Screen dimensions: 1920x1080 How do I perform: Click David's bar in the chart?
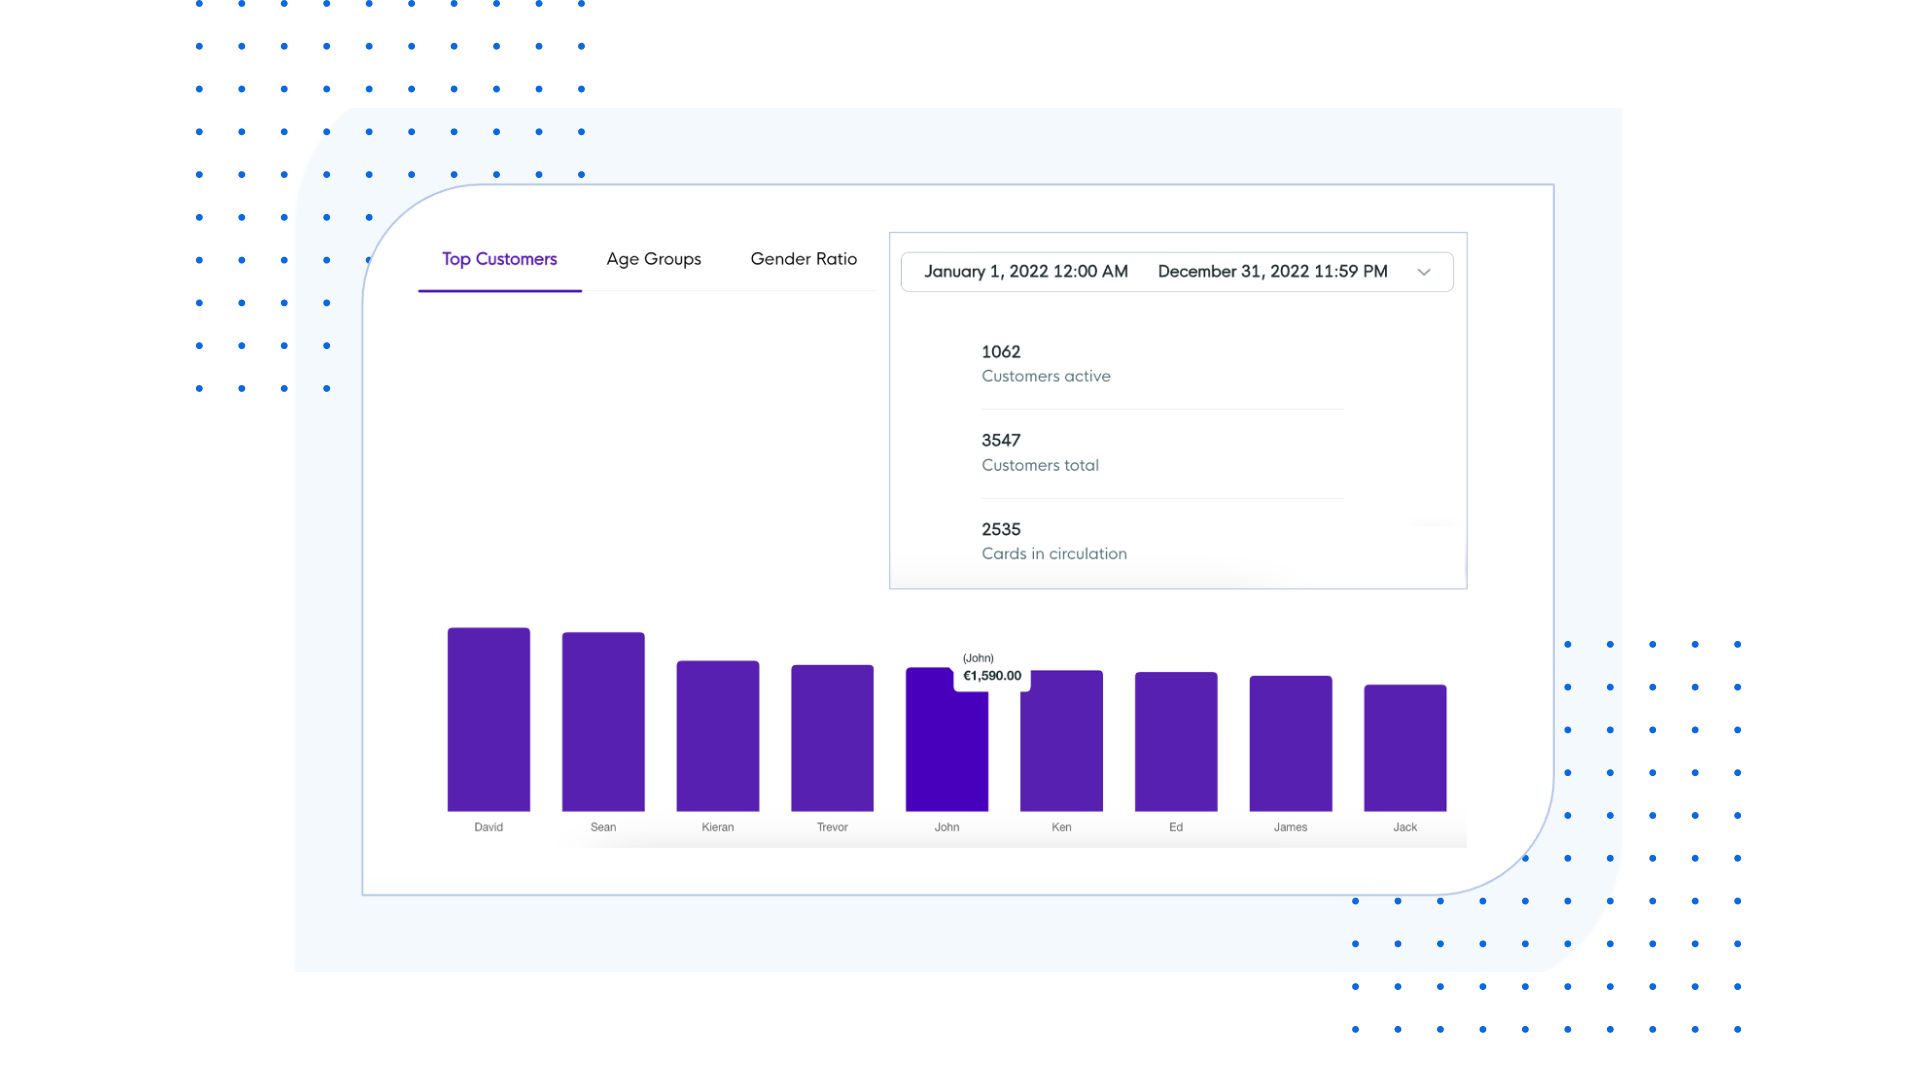[489, 720]
